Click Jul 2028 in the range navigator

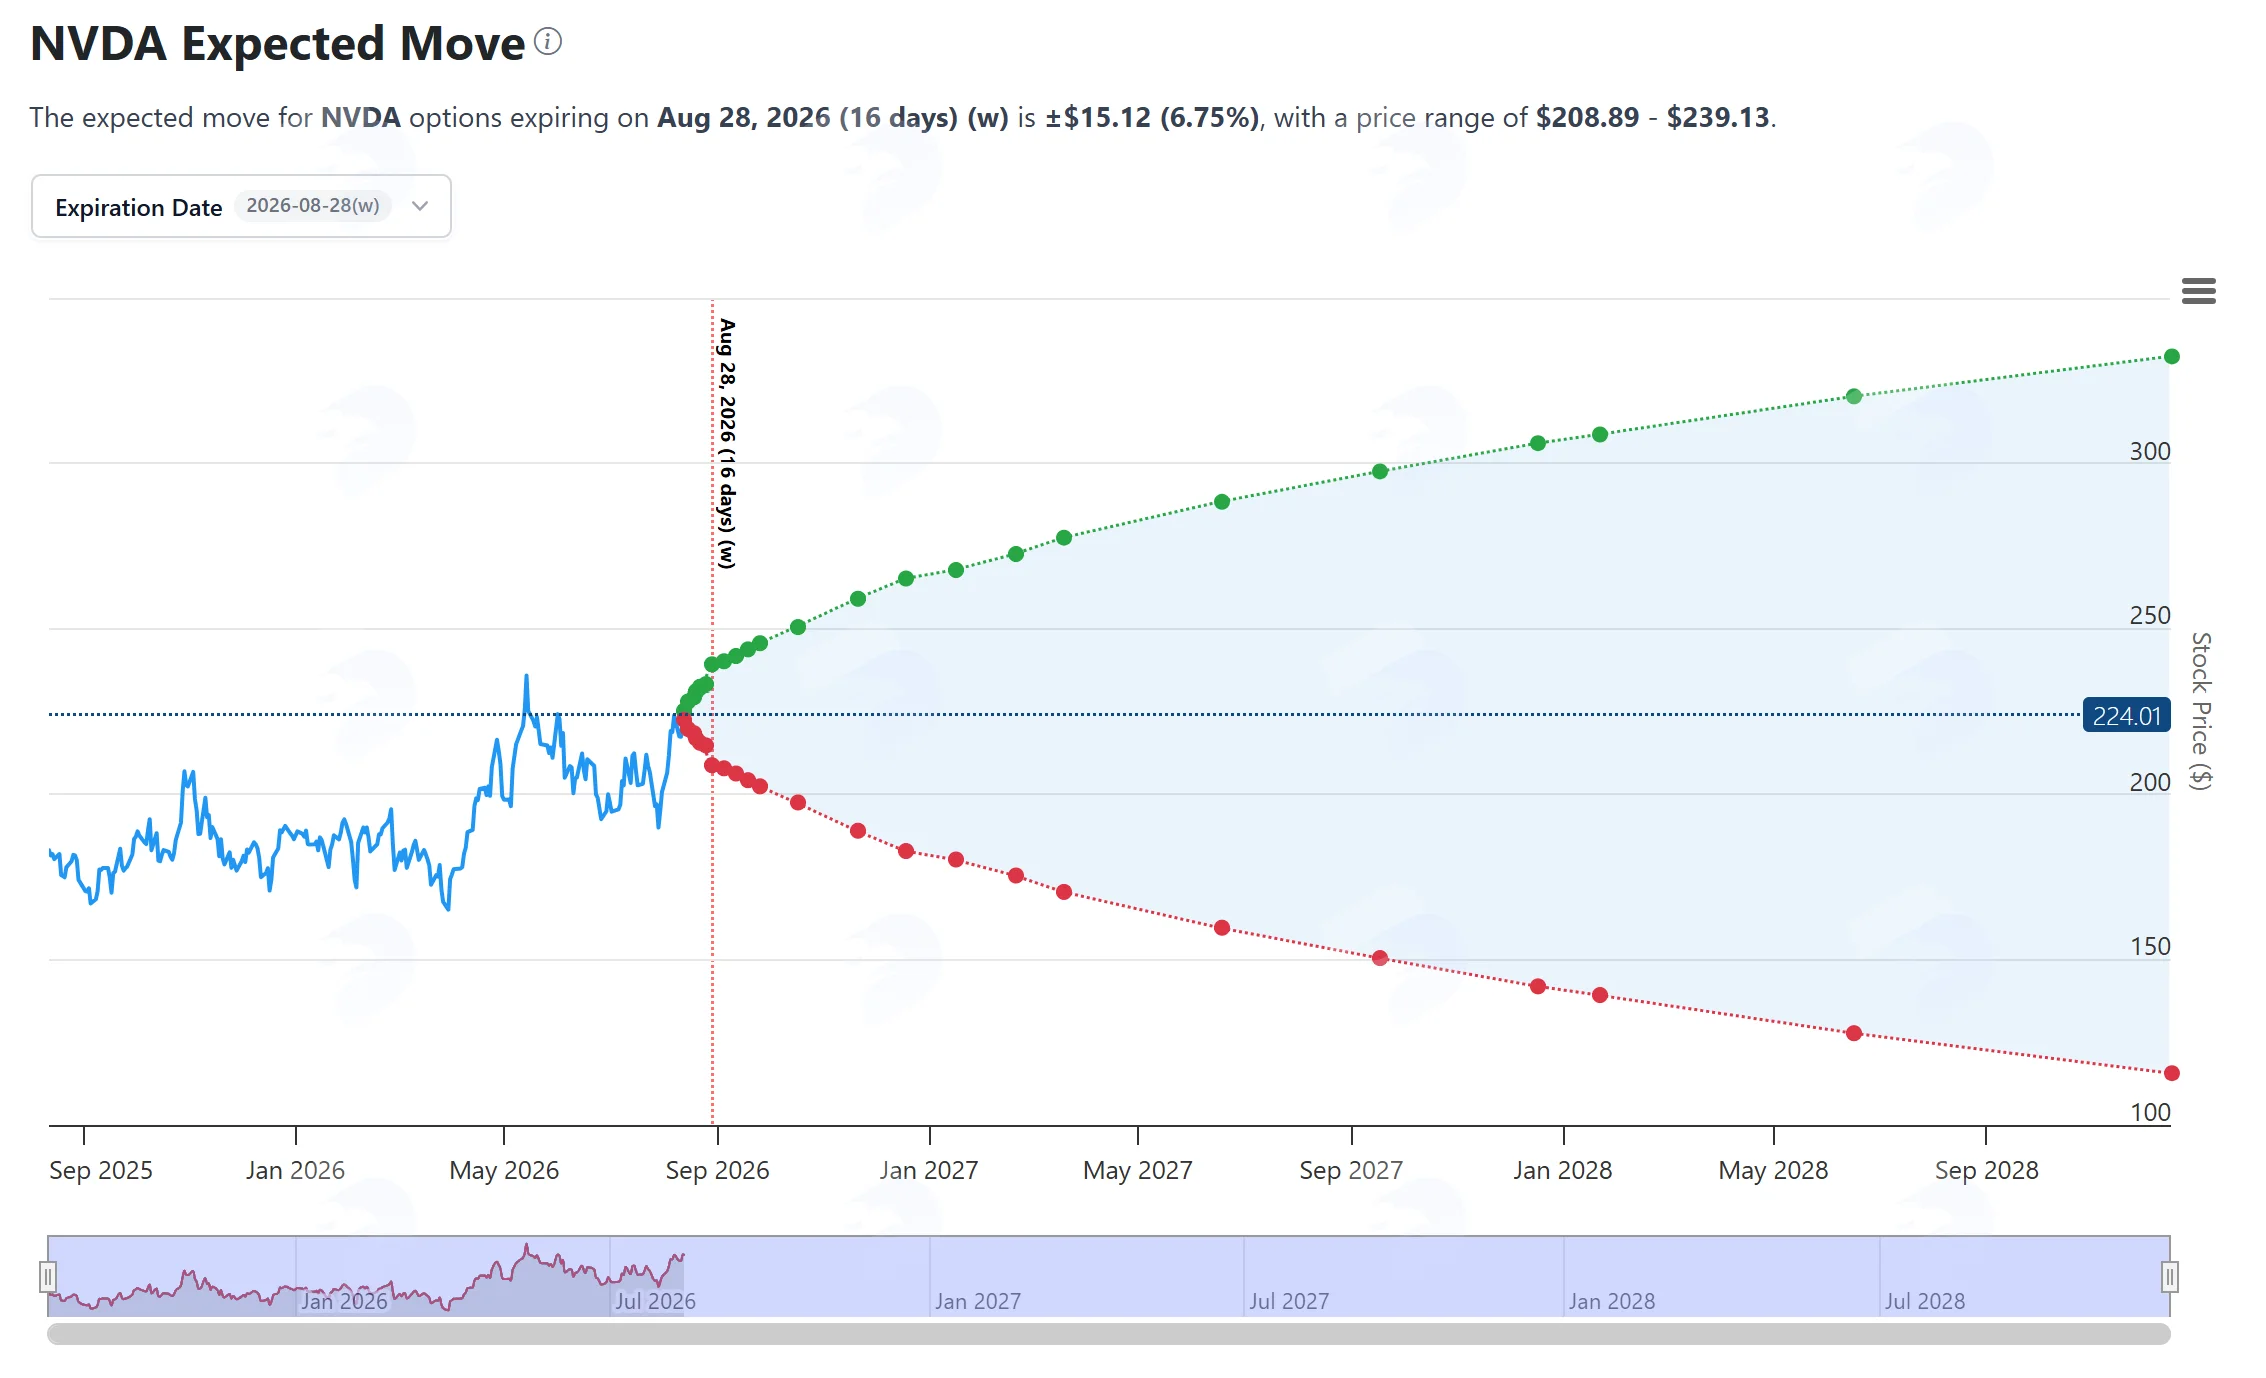(1925, 1301)
